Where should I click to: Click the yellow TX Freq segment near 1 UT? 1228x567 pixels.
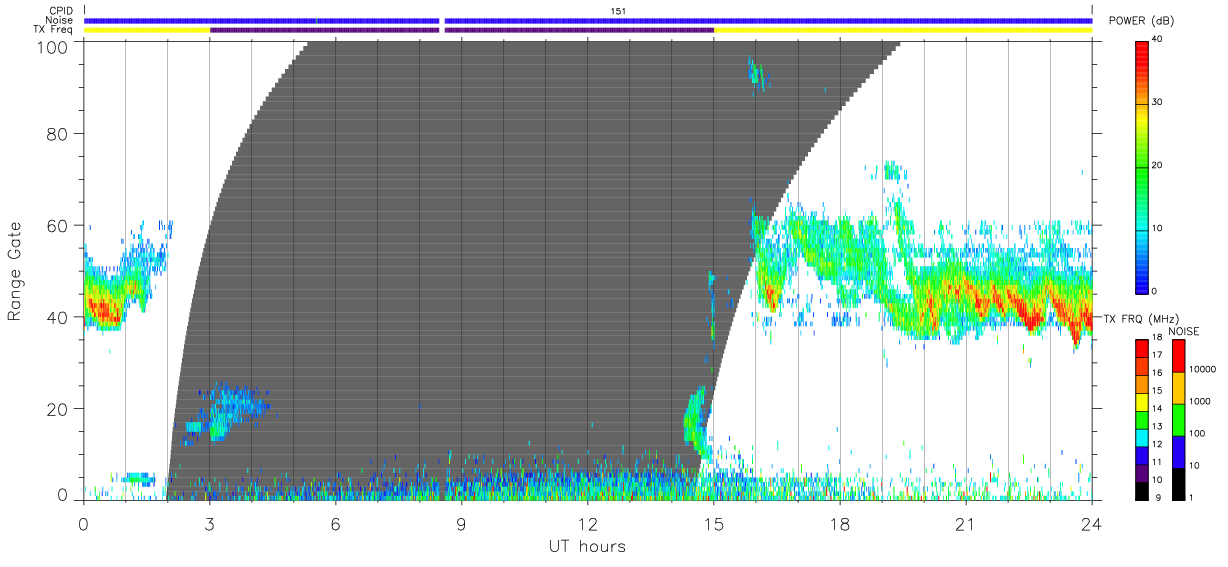[147, 30]
